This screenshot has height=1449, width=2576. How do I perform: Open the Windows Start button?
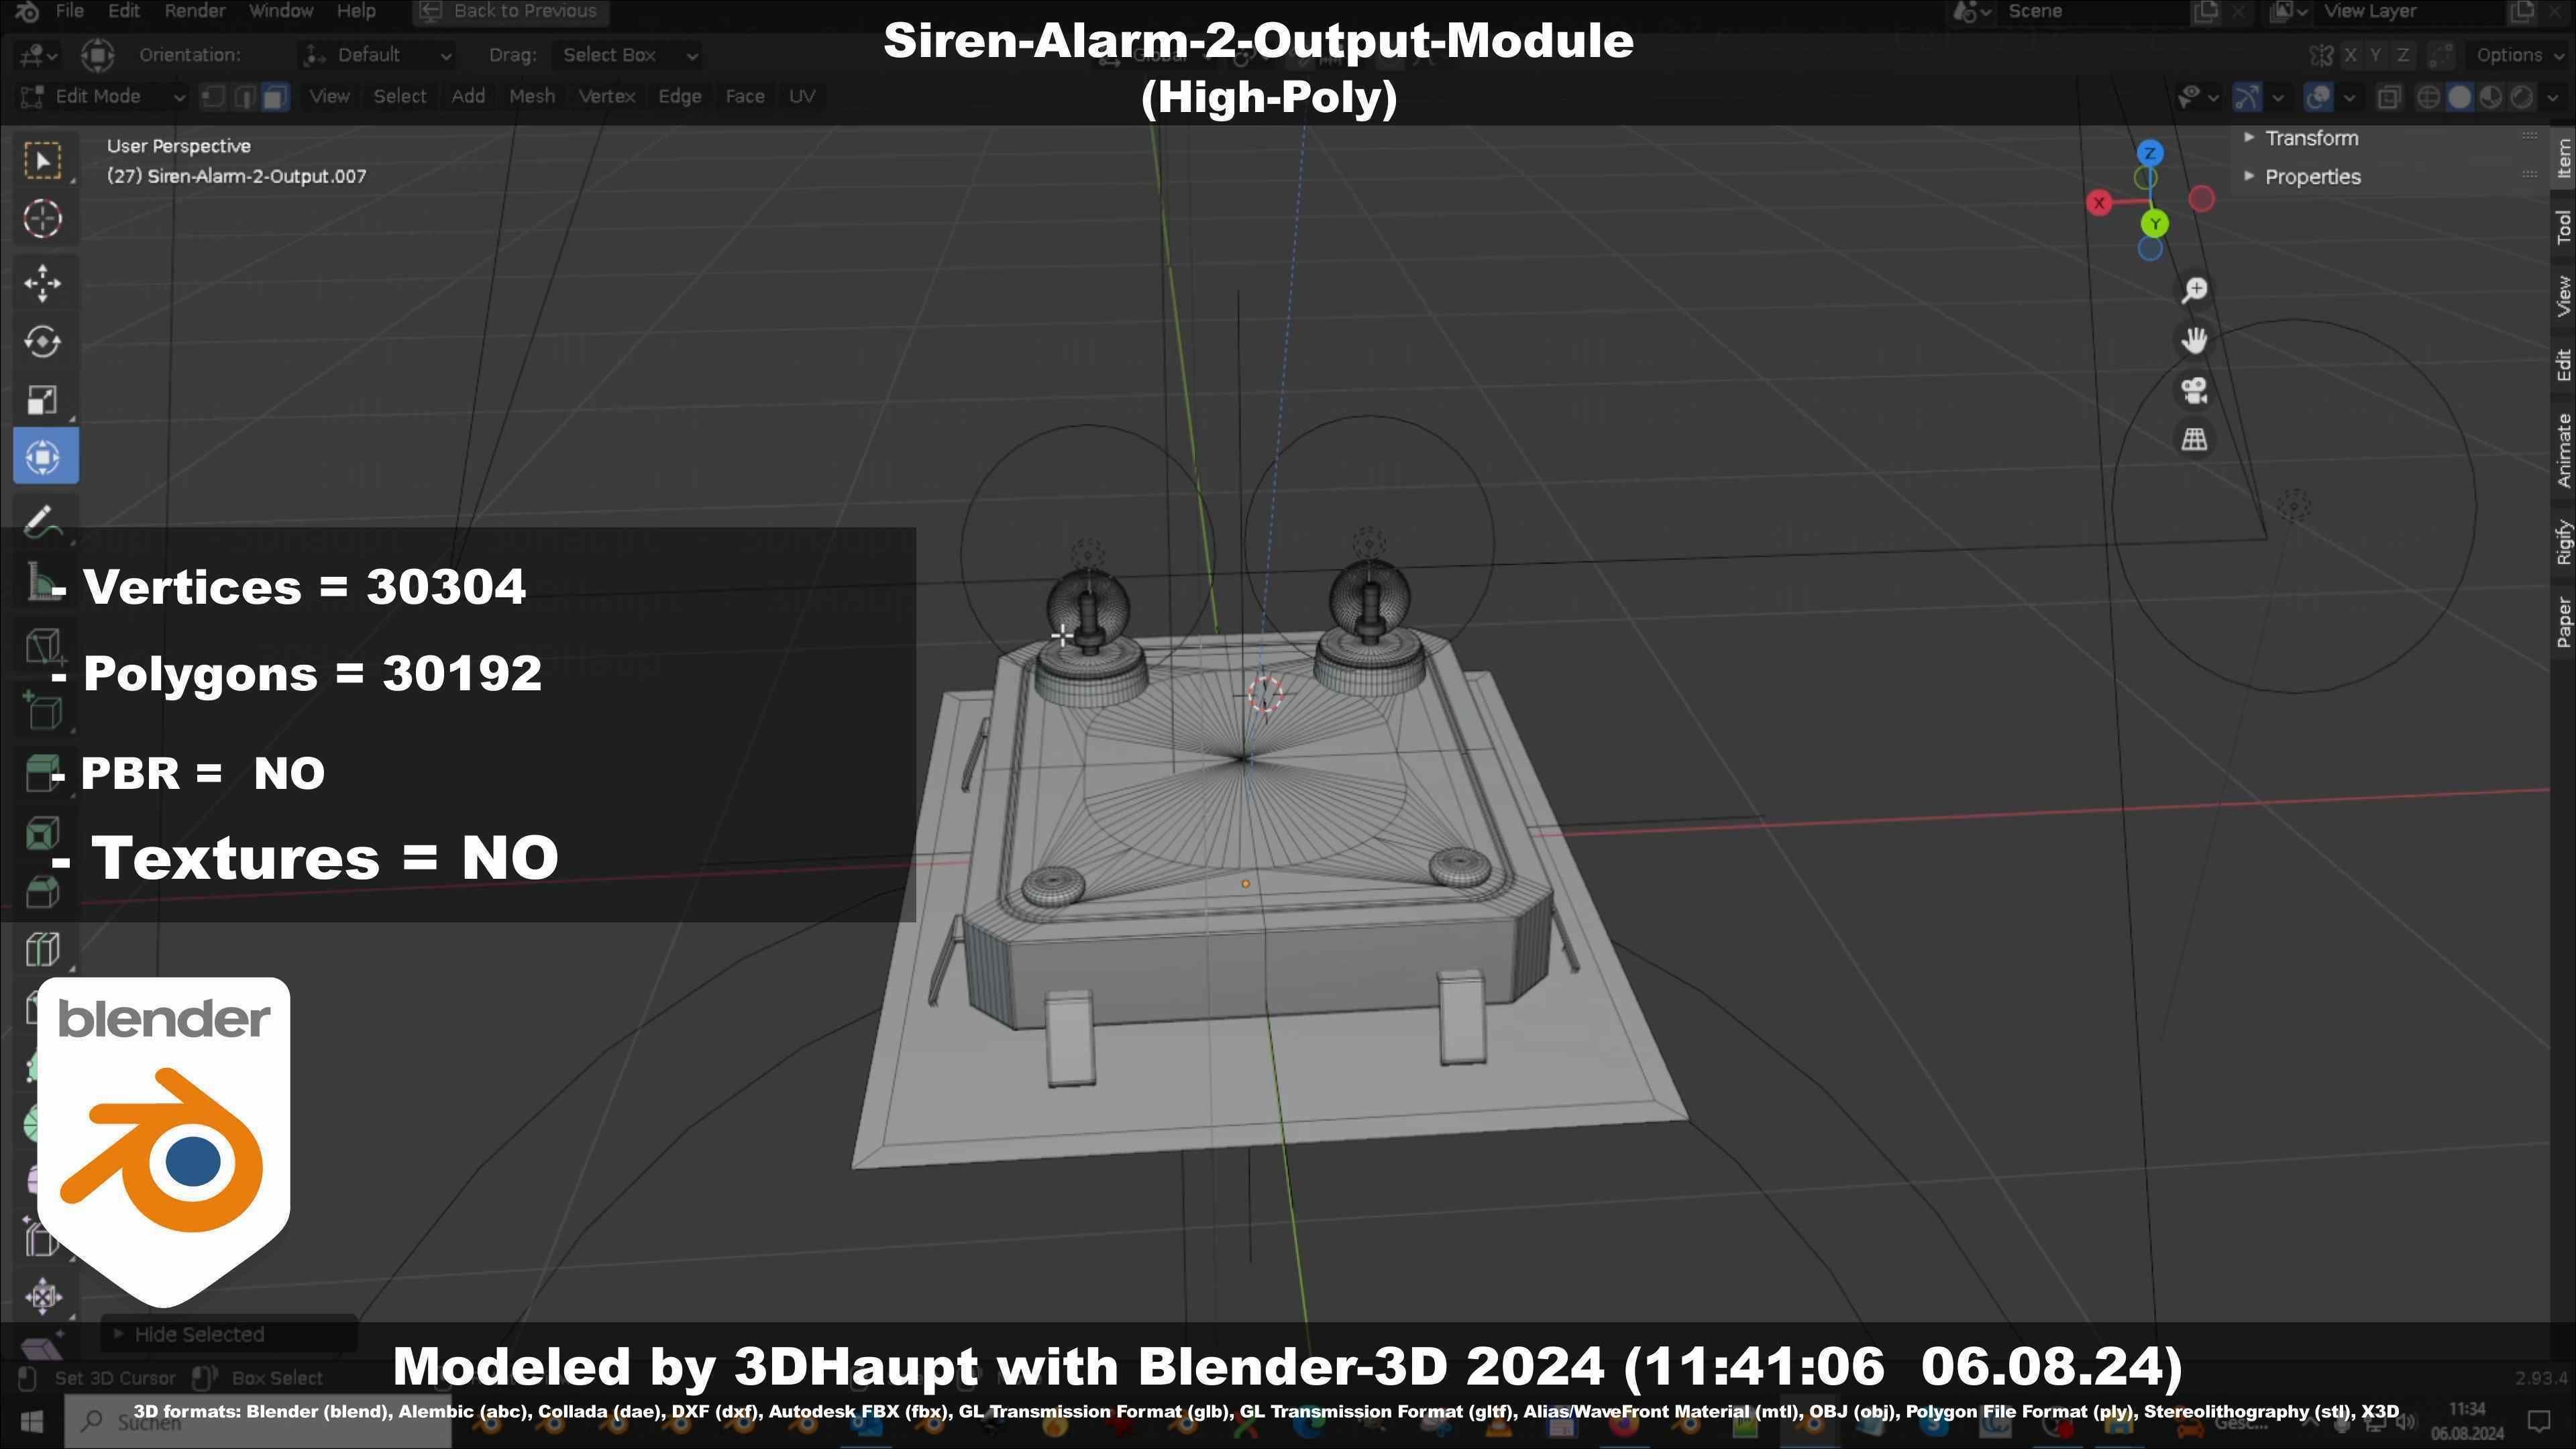(31, 1421)
